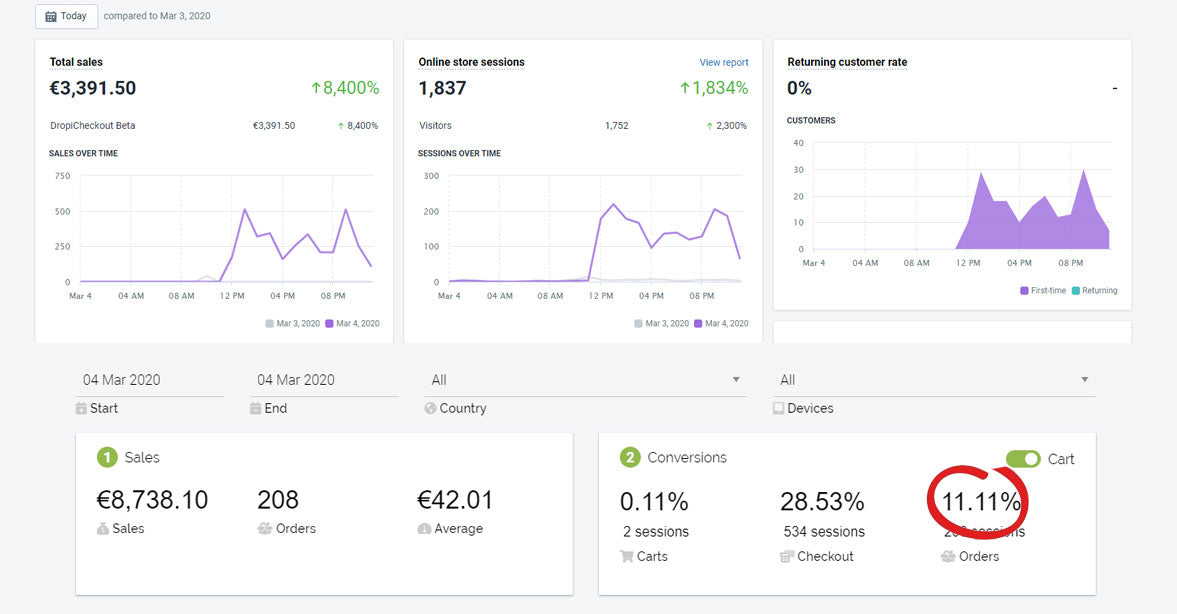Set the End date field 04 Mar 2020
This screenshot has width=1177, height=614.
coord(324,380)
